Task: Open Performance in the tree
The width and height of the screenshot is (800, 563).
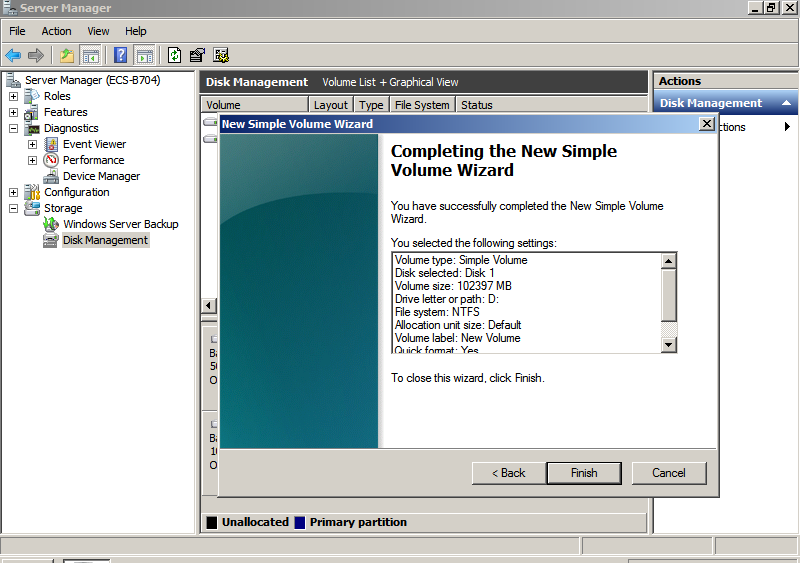Action: [93, 160]
